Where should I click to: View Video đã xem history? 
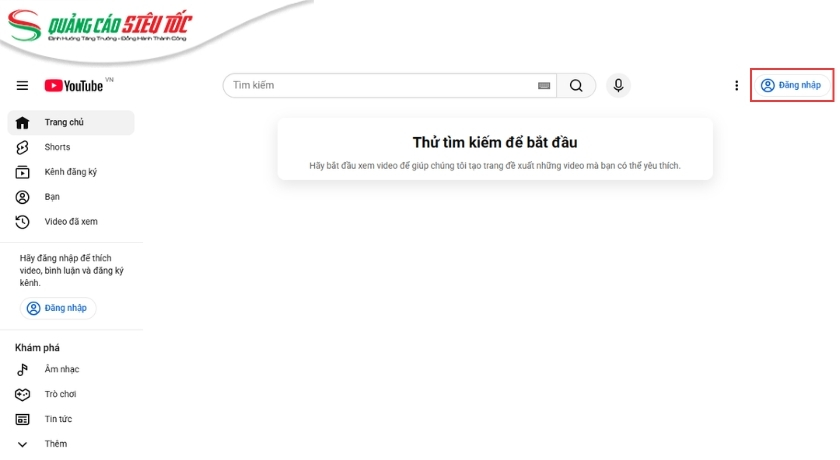point(71,222)
